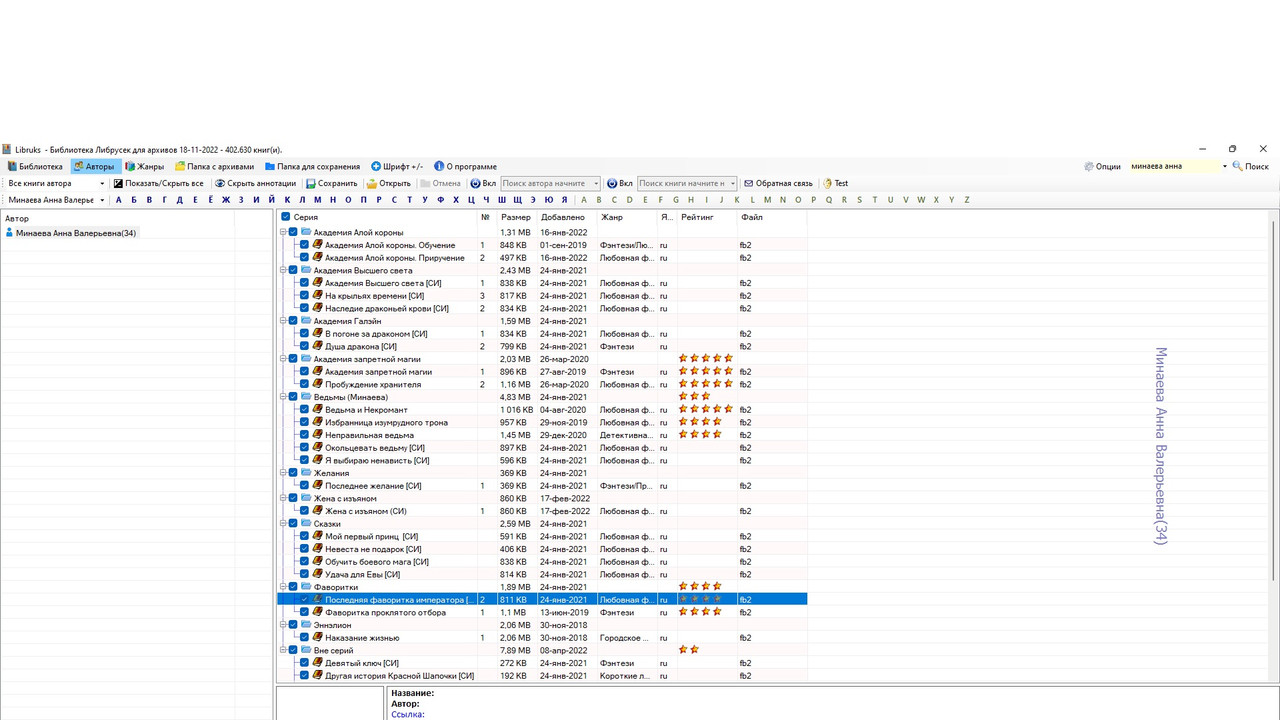Open Опции settings

[x=1102, y=167]
